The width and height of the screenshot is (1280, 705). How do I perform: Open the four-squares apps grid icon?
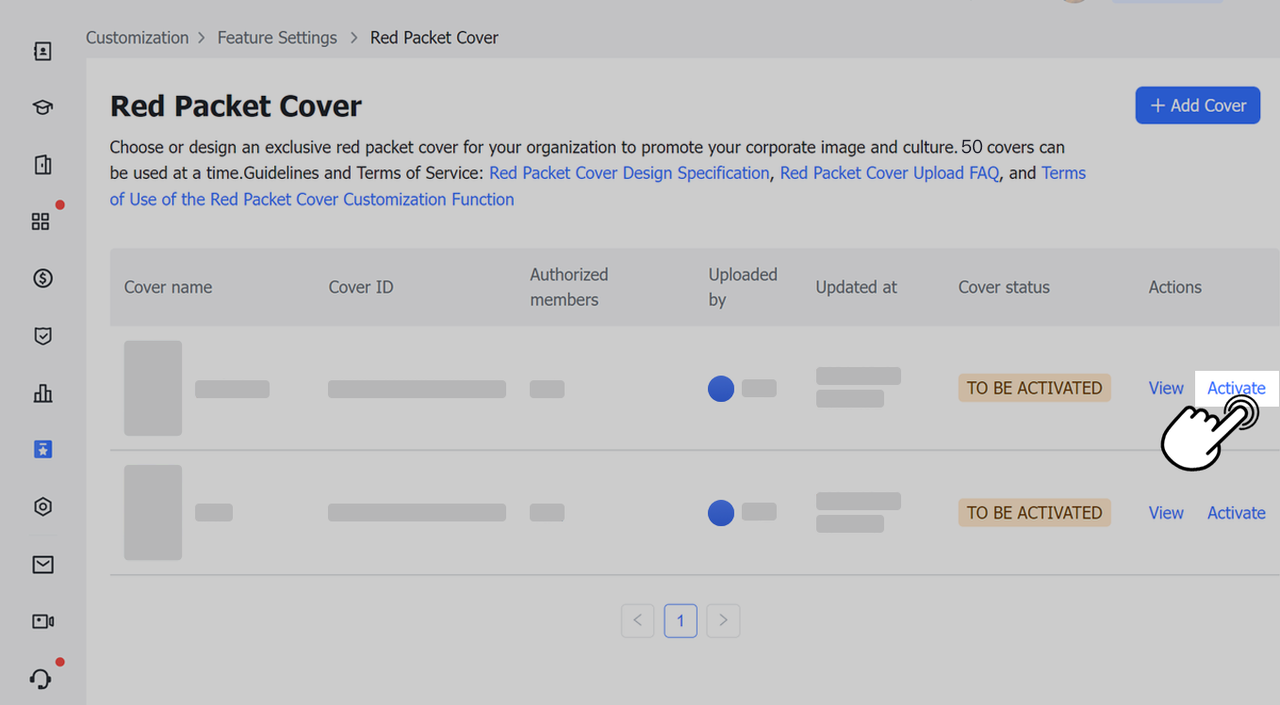tap(41, 222)
